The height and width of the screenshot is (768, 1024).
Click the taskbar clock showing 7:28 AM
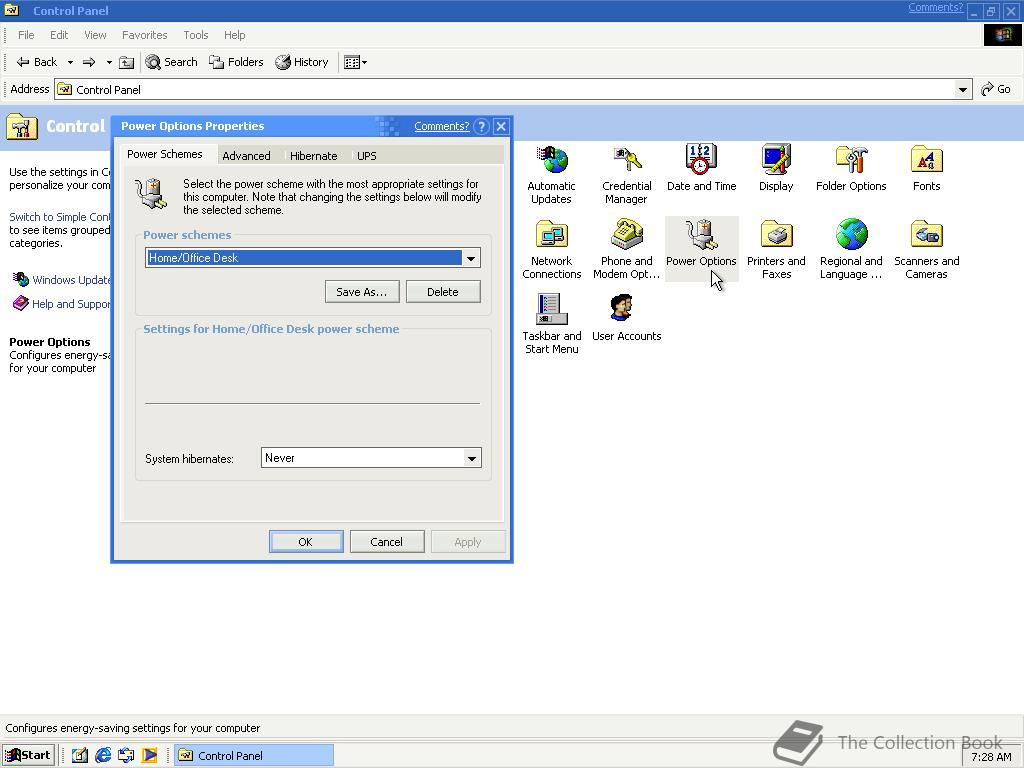tap(991, 758)
